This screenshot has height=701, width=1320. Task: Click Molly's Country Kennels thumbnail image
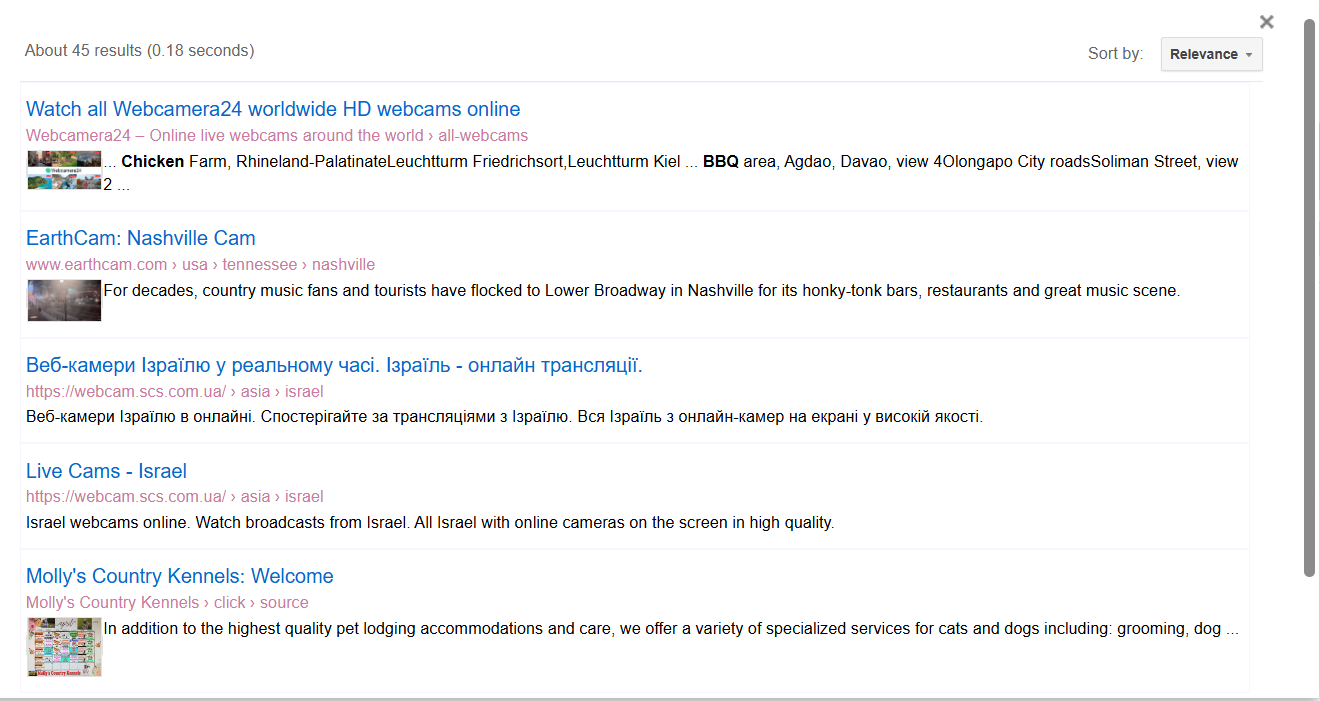tap(64, 647)
